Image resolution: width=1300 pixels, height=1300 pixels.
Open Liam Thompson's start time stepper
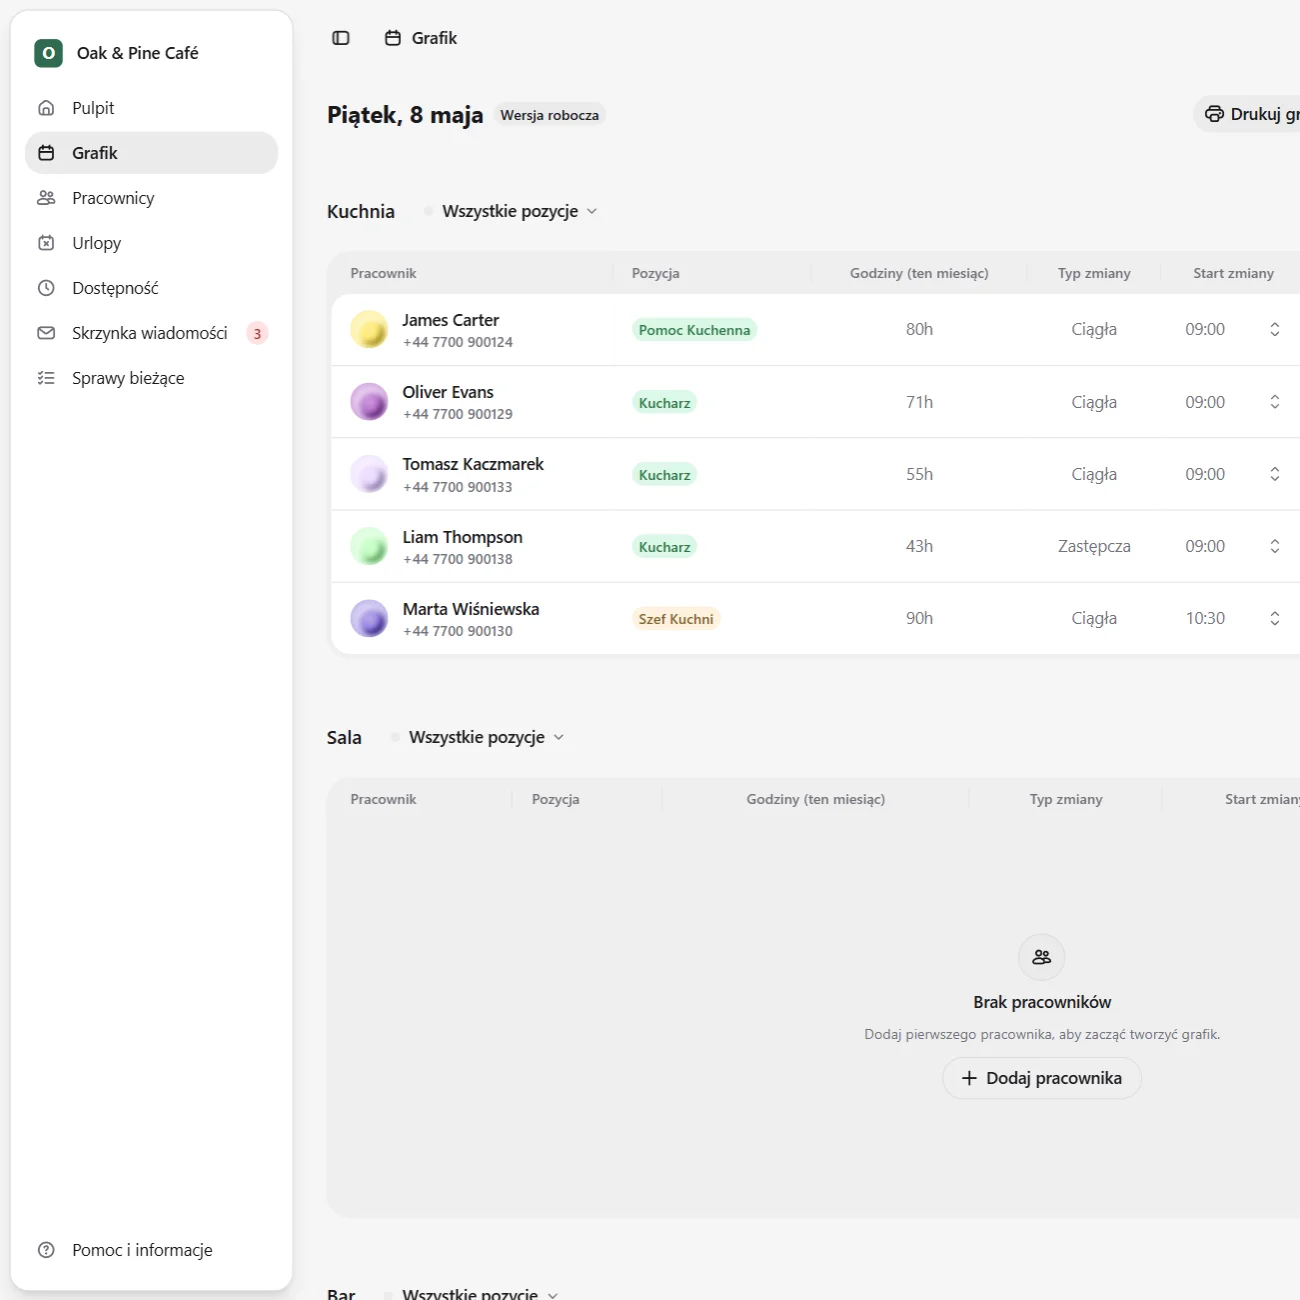1275,546
